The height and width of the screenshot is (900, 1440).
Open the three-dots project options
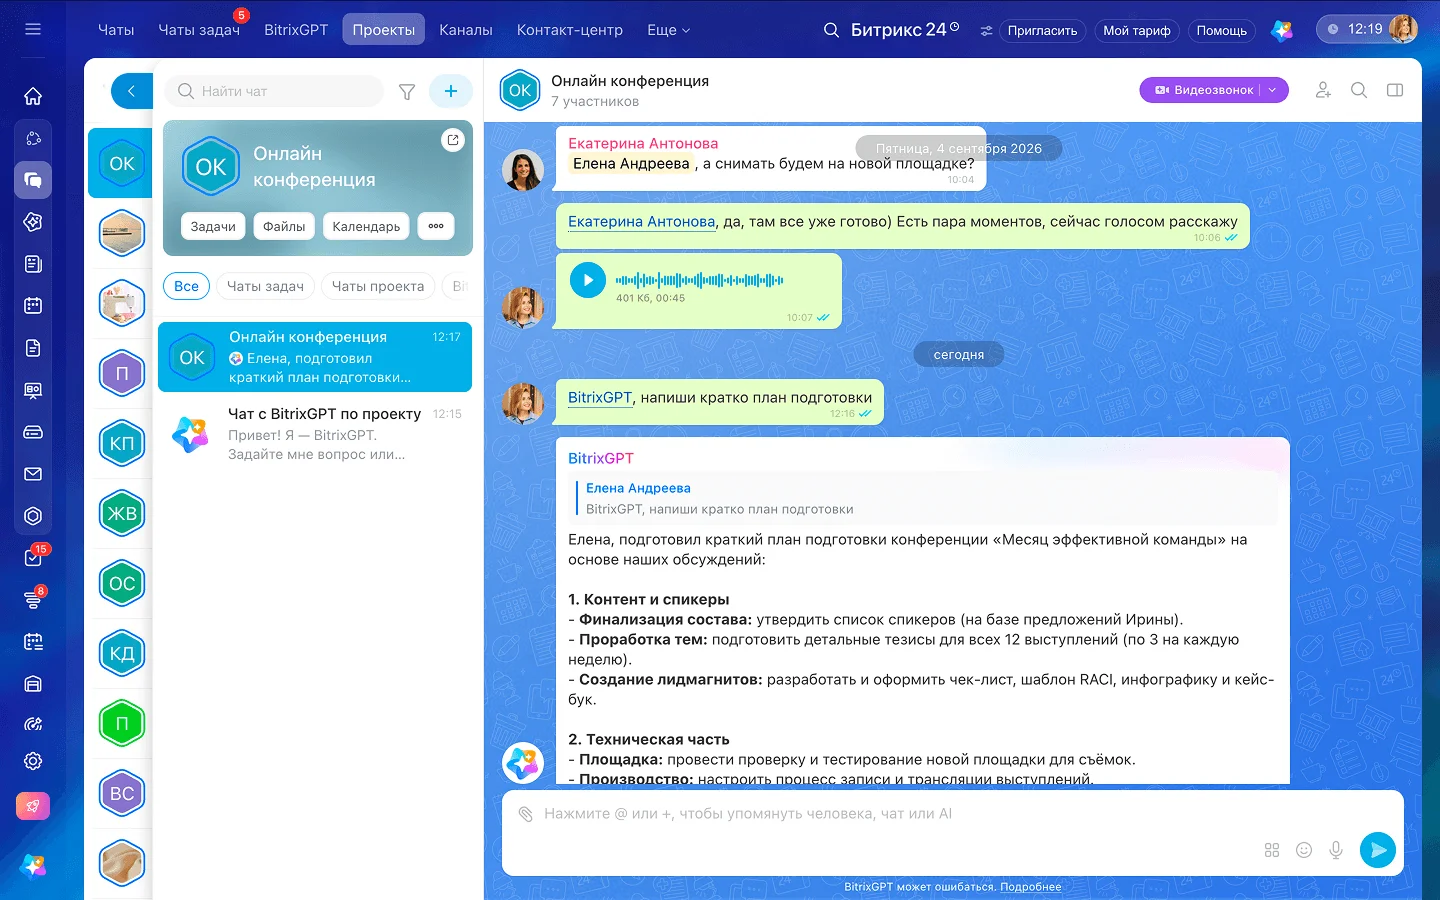[436, 226]
